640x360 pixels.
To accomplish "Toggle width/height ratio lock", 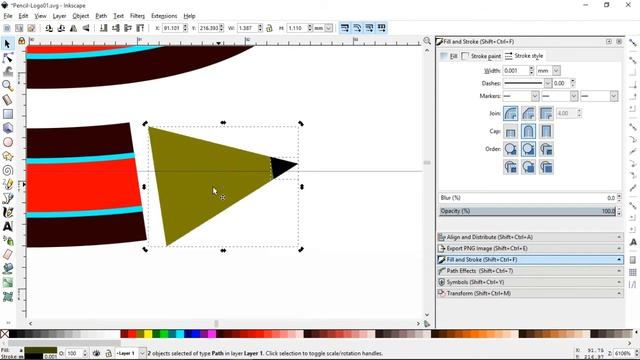I will [269, 28].
